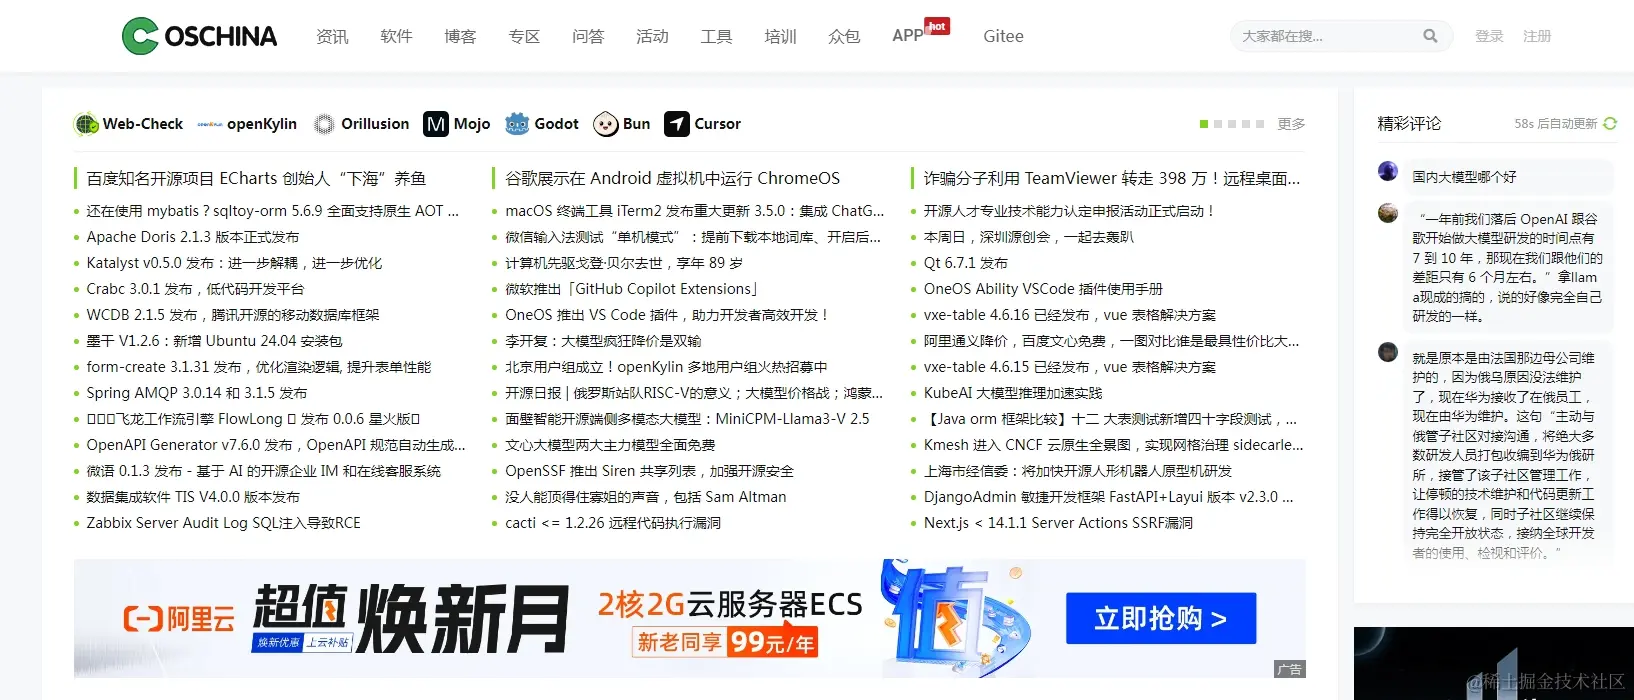Viewport: 1634px width, 700px height.
Task: Open 文心大模型两大主力模型全面免费
Action: pos(610,445)
